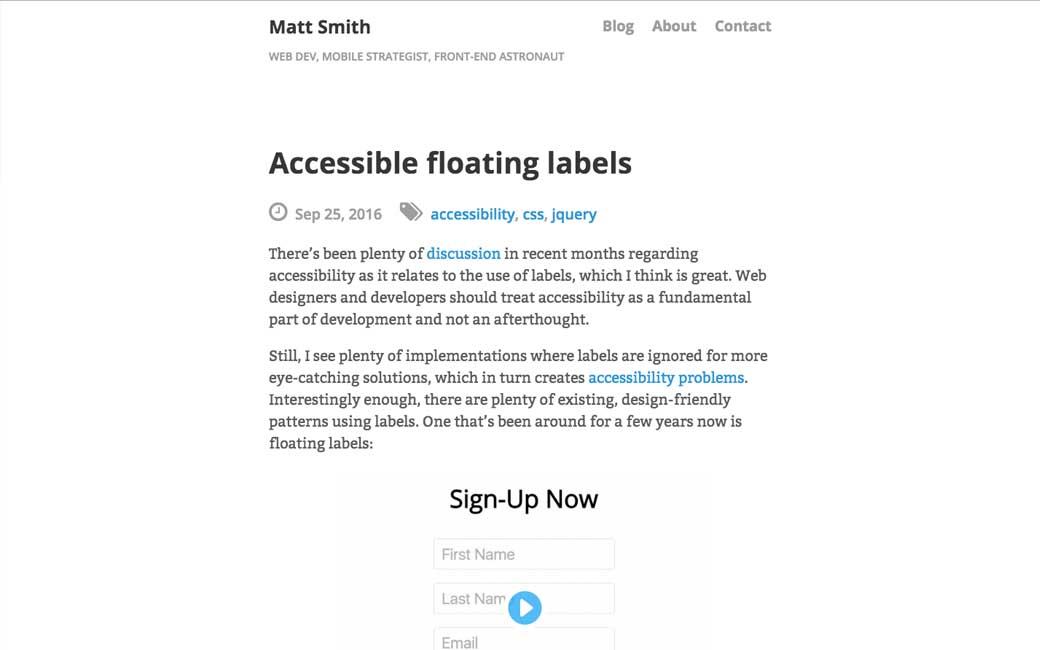Go to the About page
The image size is (1040, 650).
tap(674, 26)
